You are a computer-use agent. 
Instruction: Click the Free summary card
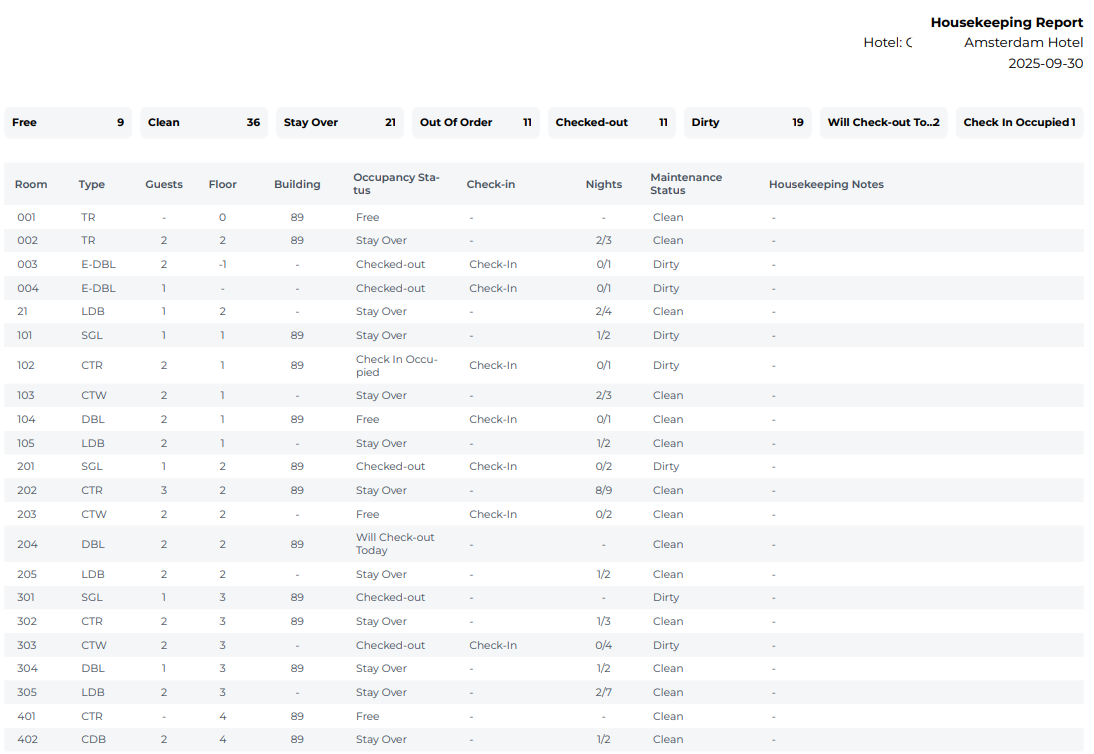[x=68, y=122]
